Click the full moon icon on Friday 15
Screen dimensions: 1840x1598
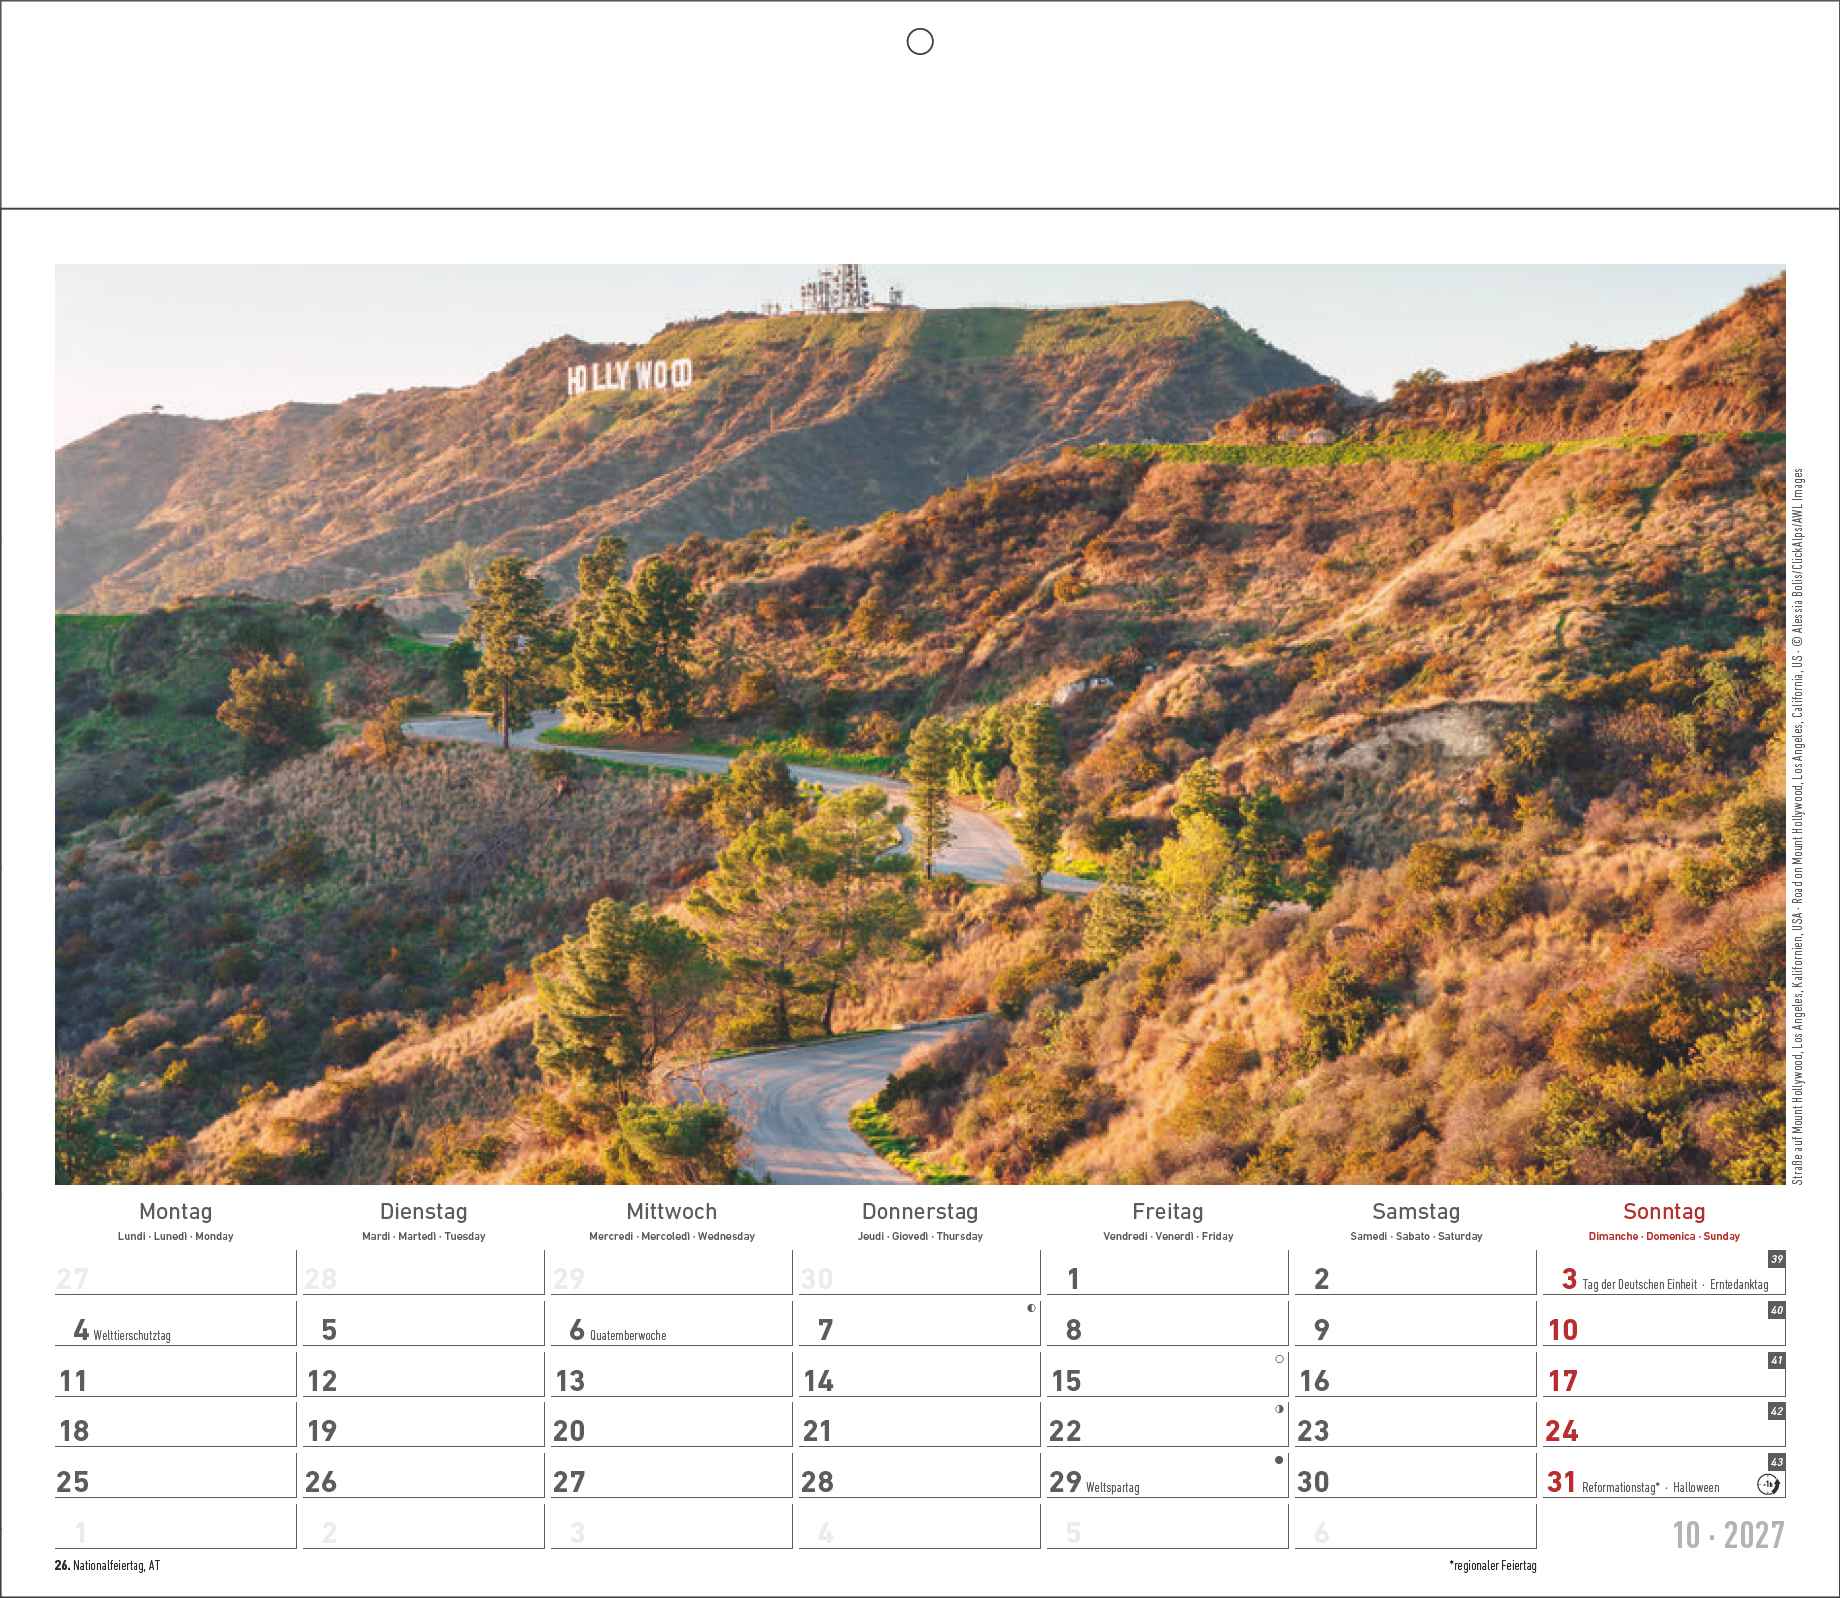pyautogui.click(x=1279, y=1359)
